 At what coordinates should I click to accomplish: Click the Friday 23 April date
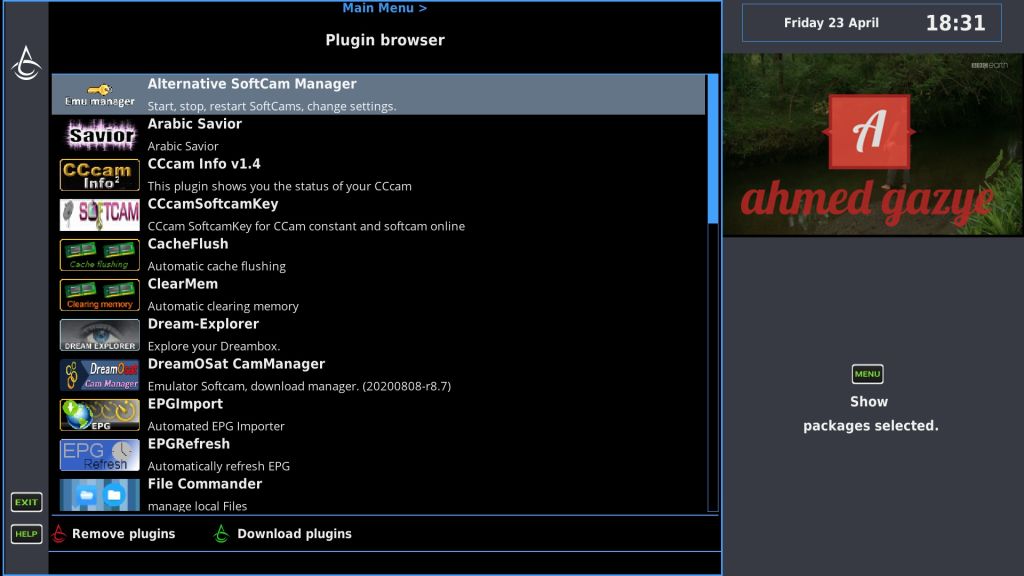(831, 23)
